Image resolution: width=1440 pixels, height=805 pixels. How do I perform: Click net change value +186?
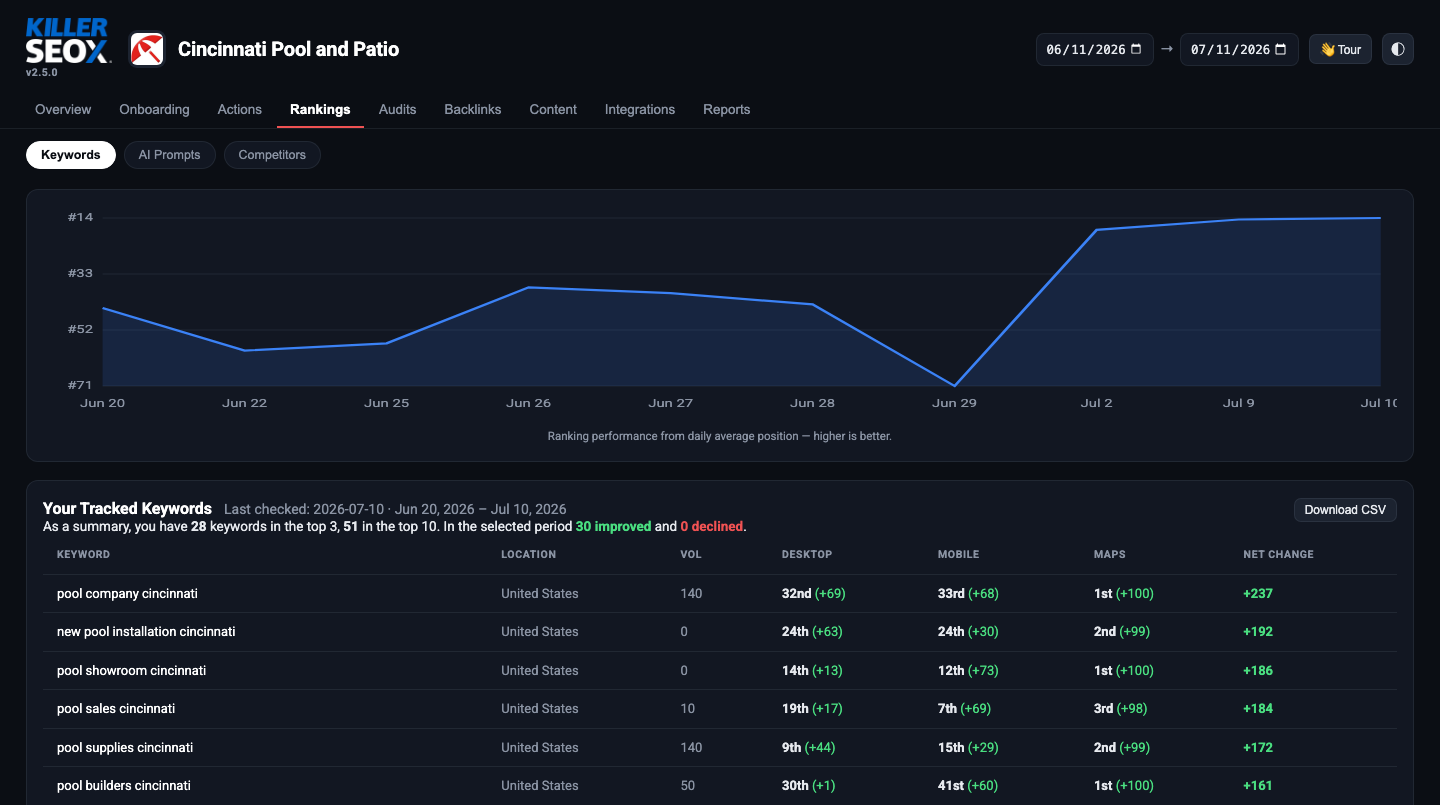1258,670
